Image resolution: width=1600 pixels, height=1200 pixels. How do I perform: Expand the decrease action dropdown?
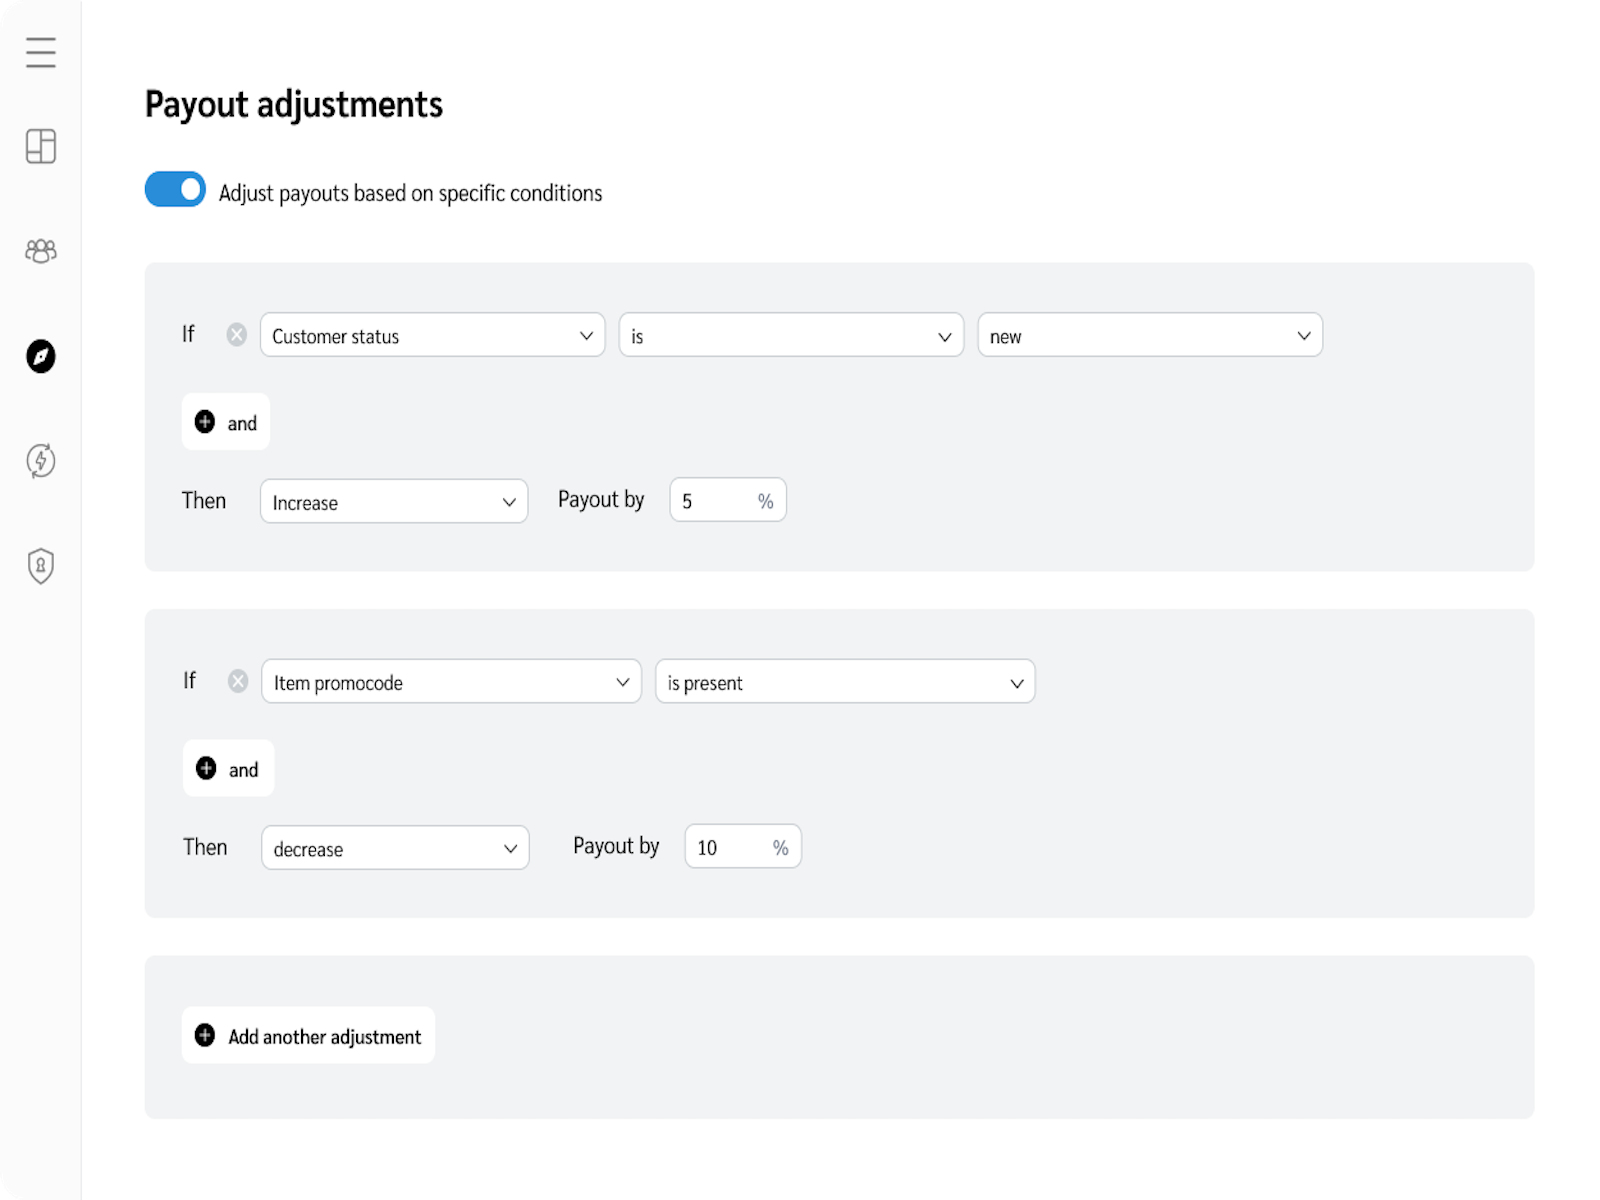pyautogui.click(x=395, y=847)
